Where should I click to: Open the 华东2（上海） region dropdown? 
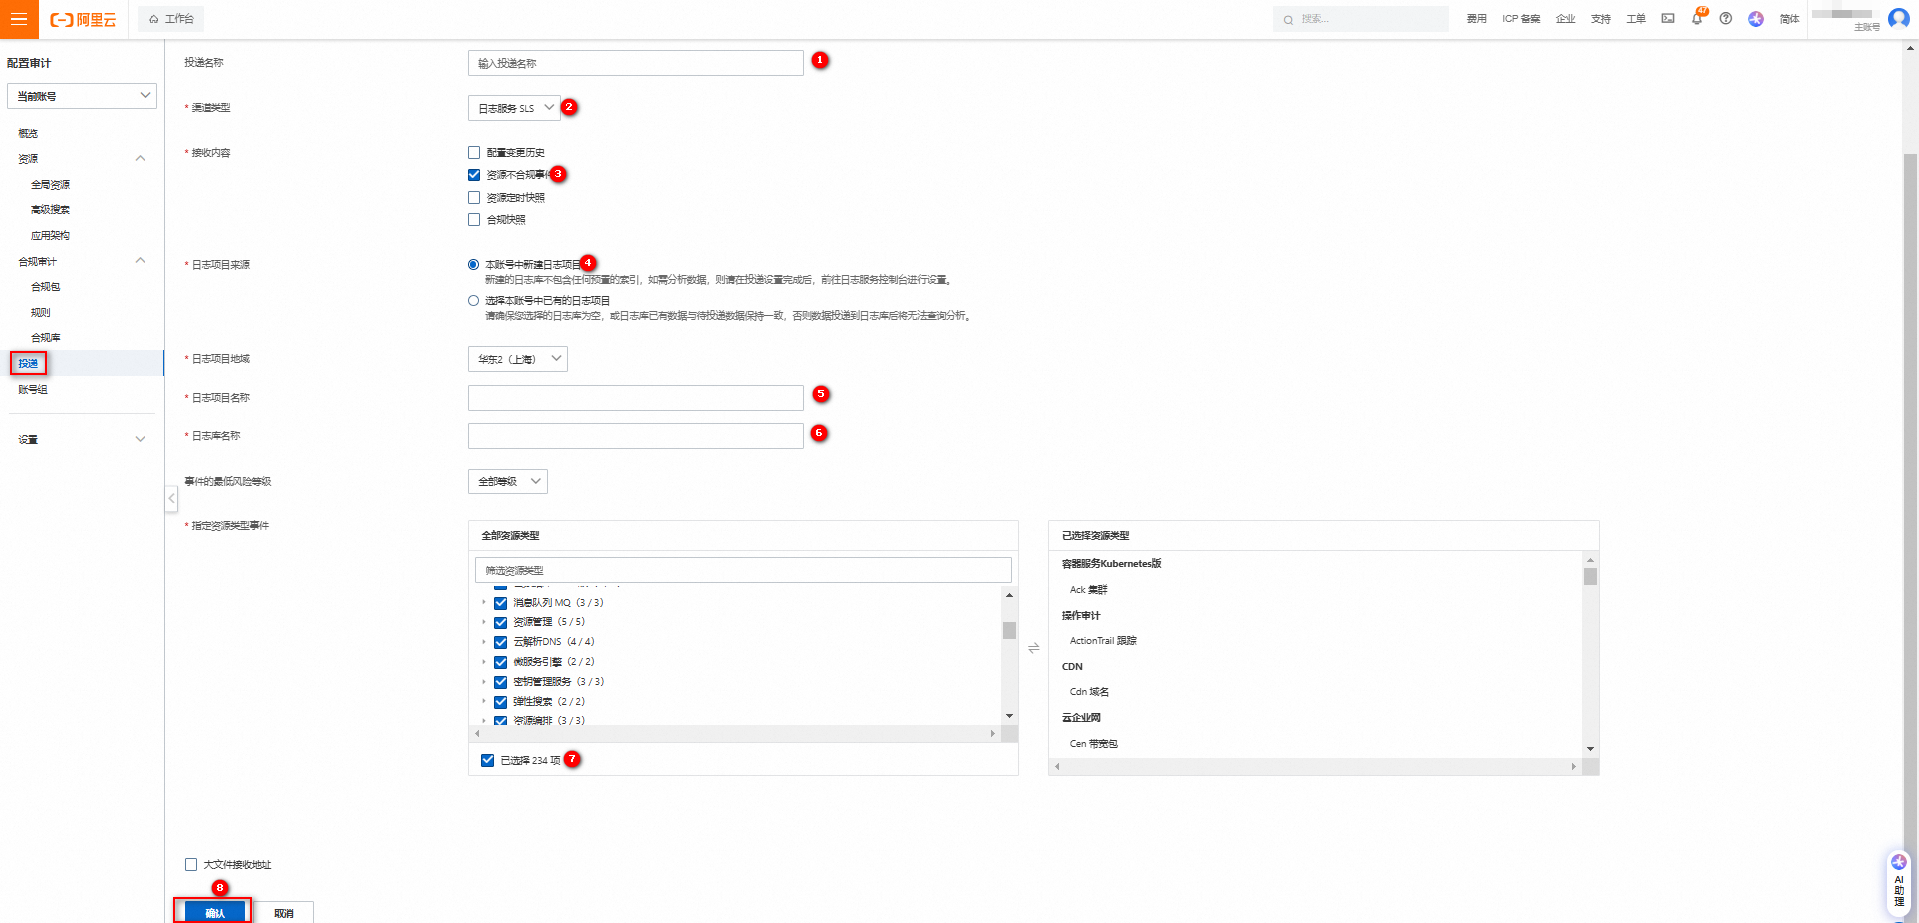[517, 359]
